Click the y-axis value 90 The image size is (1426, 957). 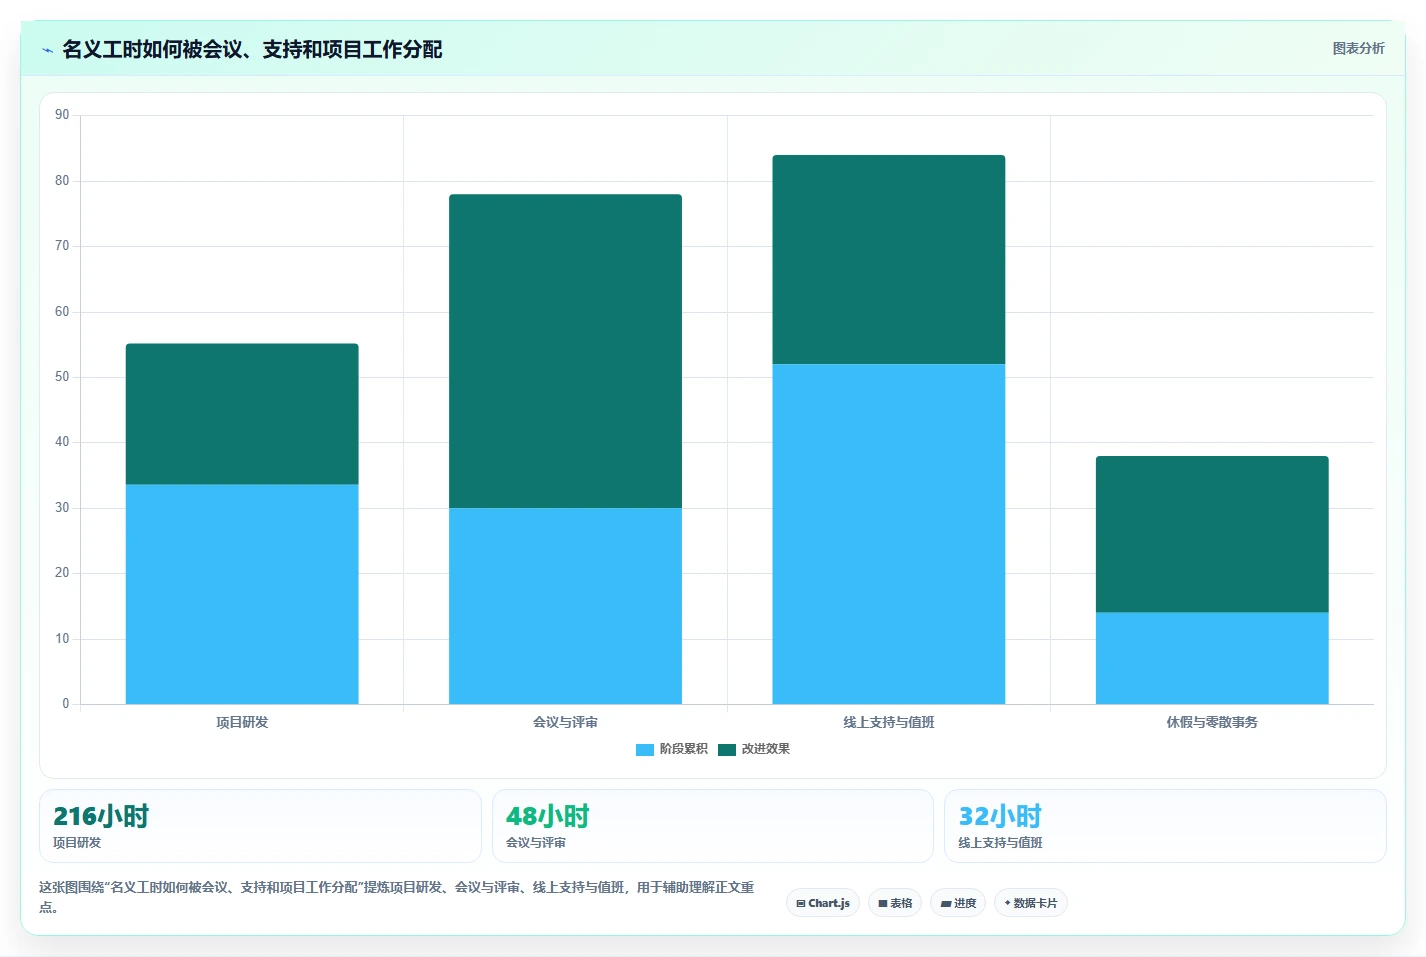click(62, 115)
